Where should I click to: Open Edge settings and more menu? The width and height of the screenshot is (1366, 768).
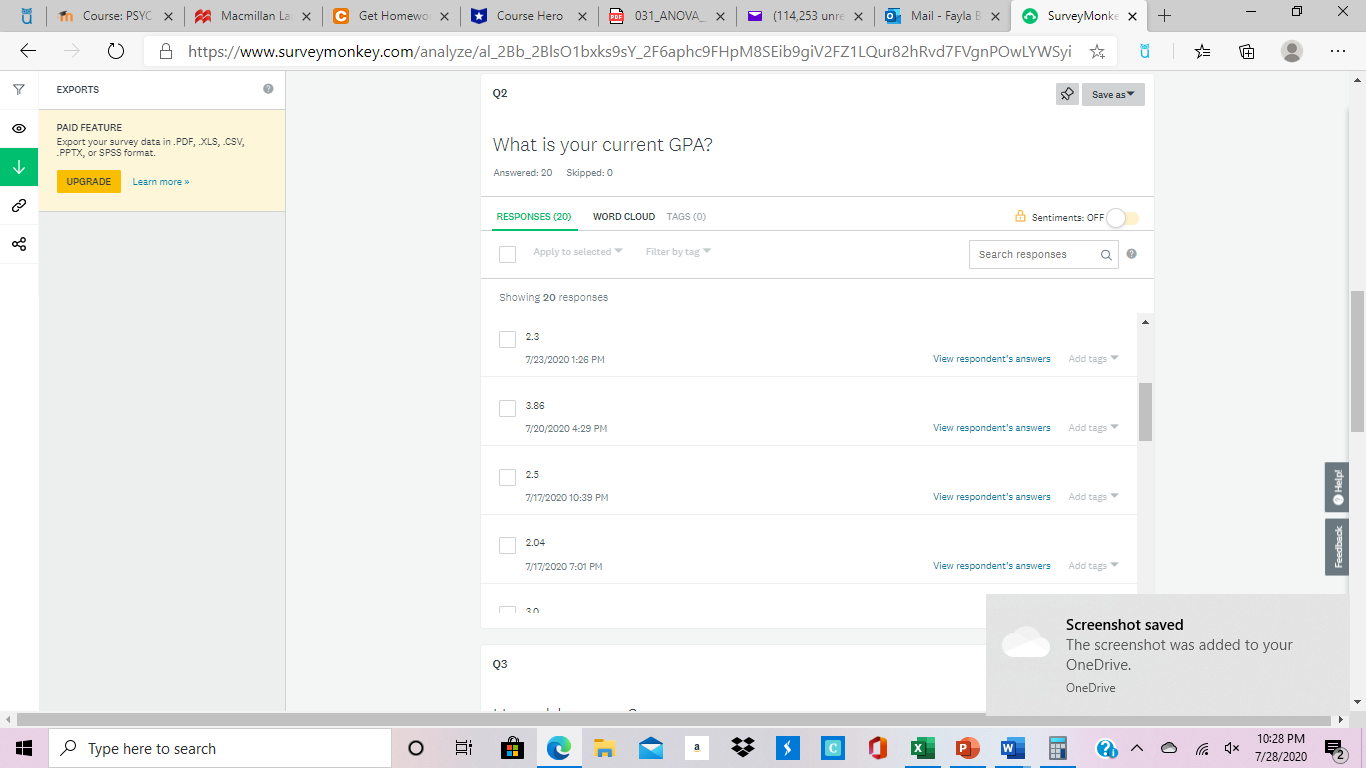(1338, 51)
